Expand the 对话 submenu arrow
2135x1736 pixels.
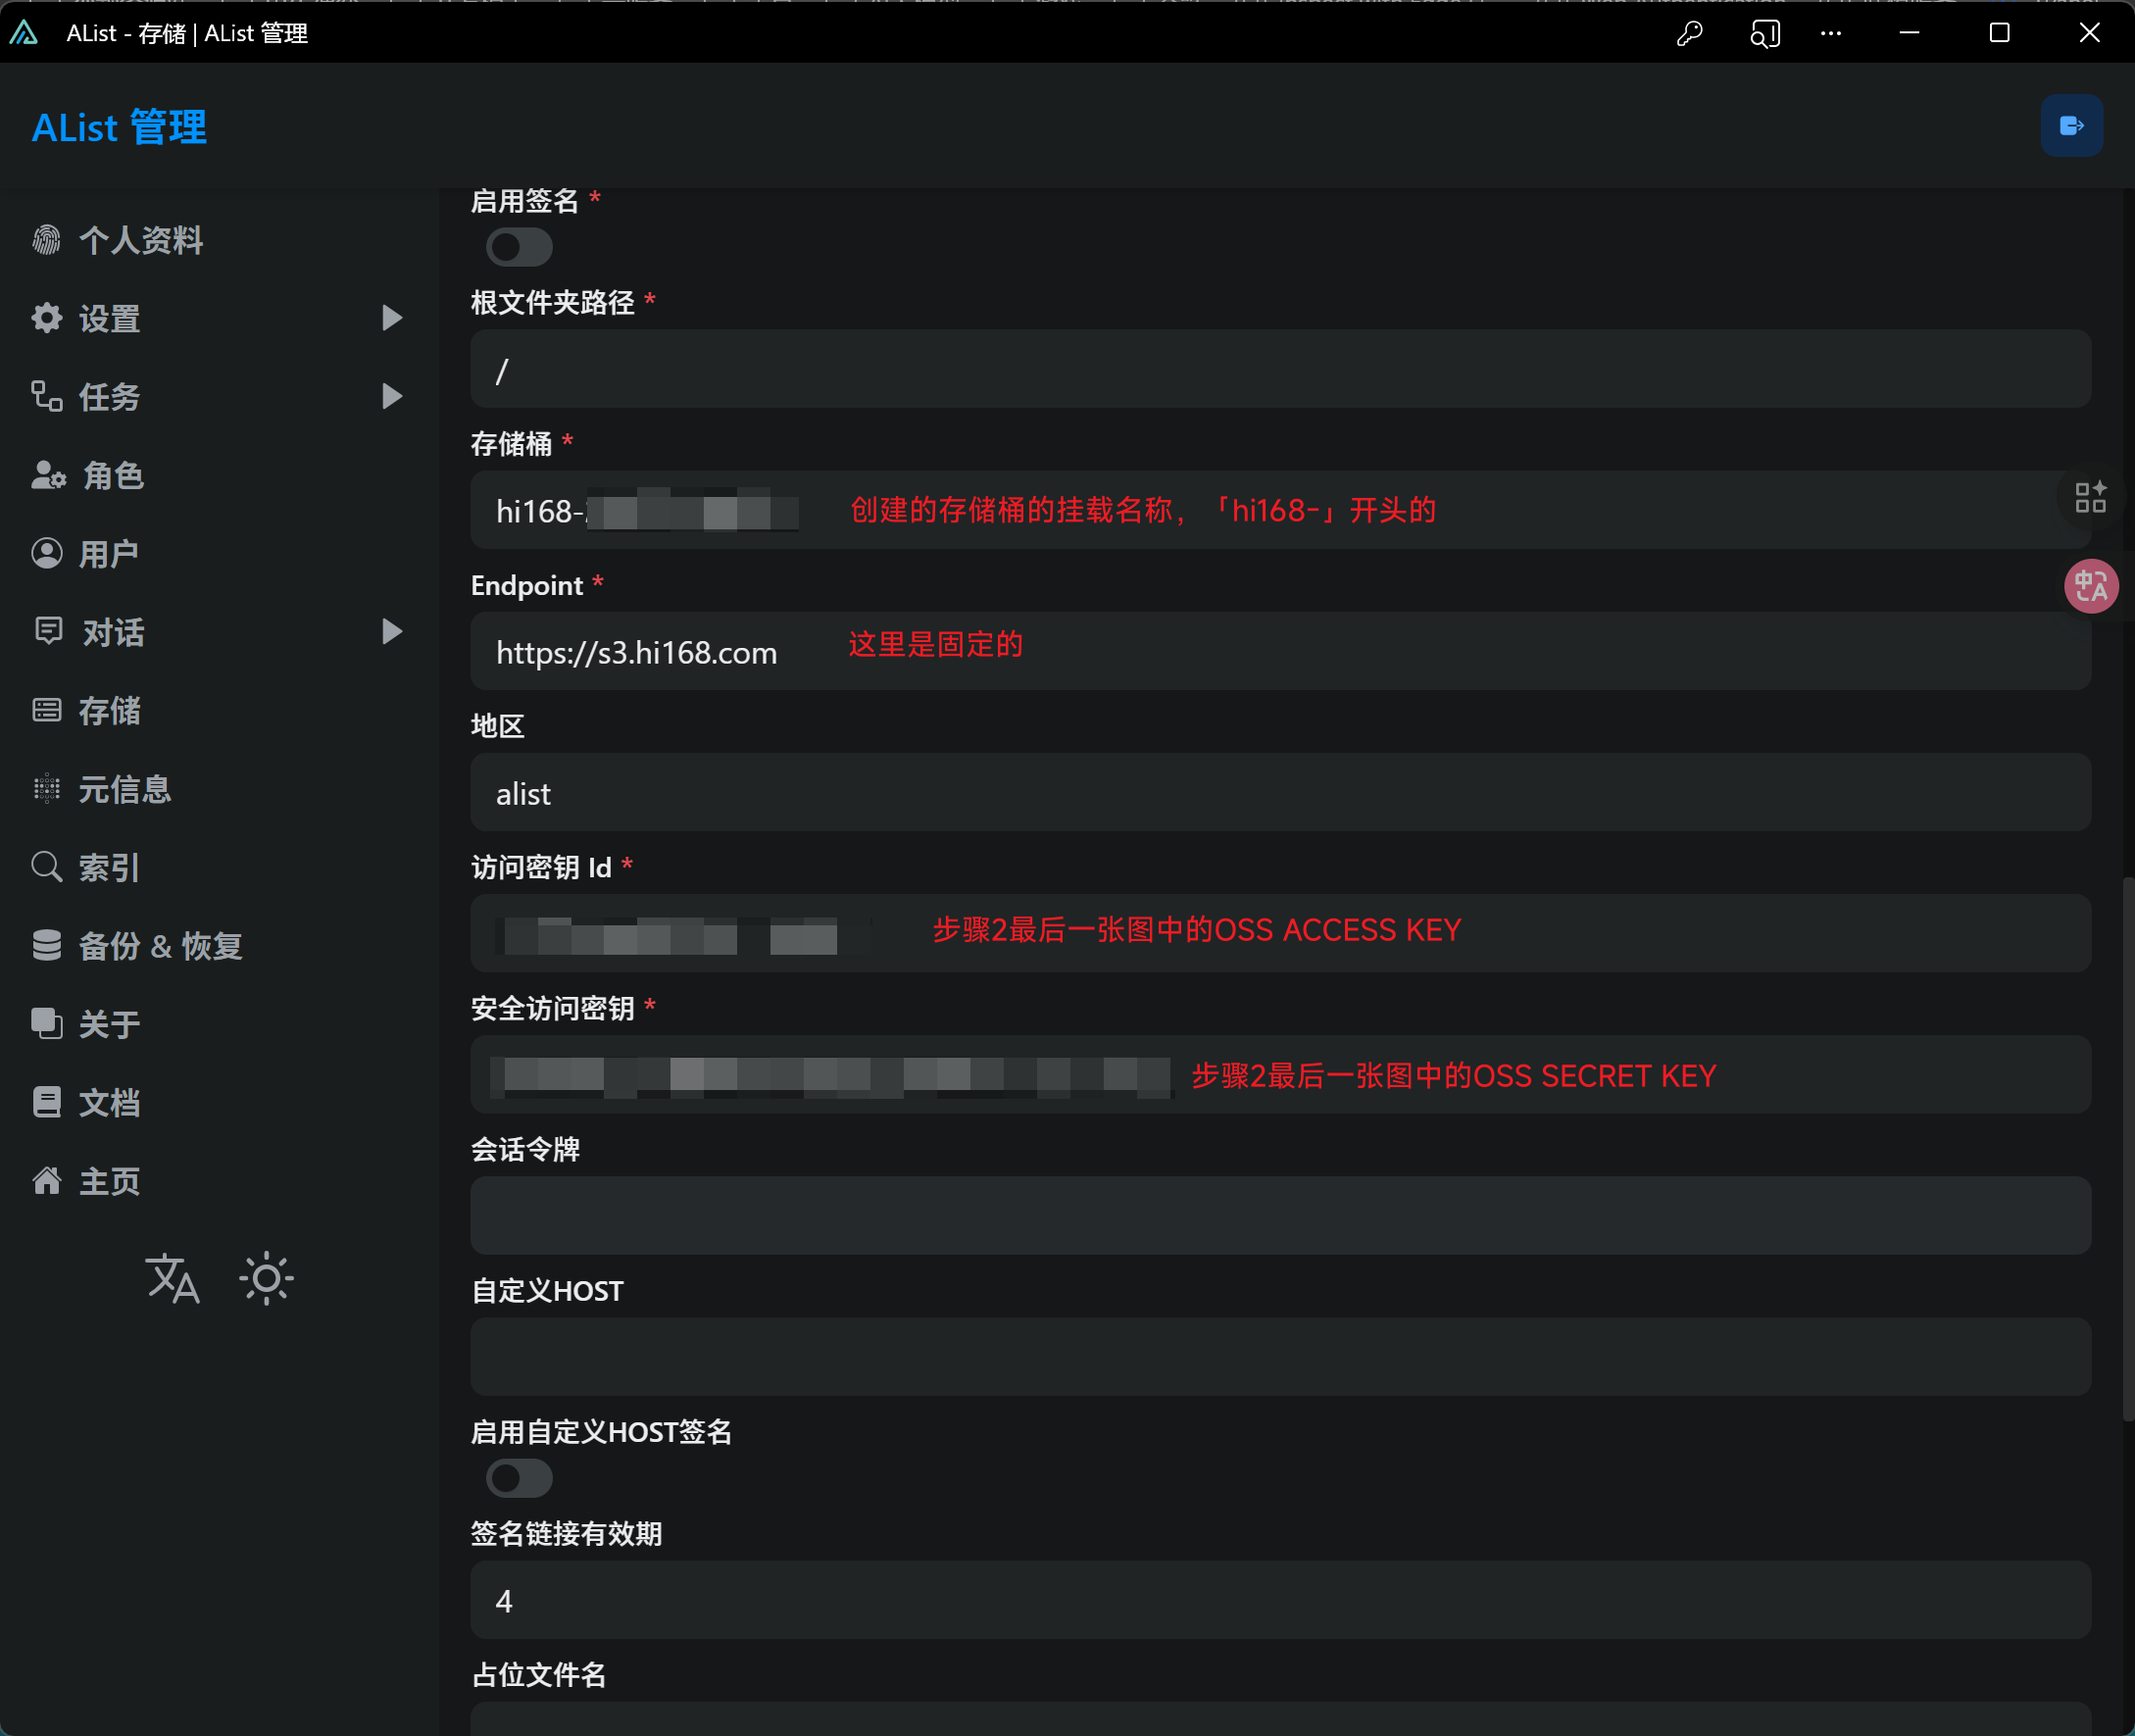tap(391, 631)
